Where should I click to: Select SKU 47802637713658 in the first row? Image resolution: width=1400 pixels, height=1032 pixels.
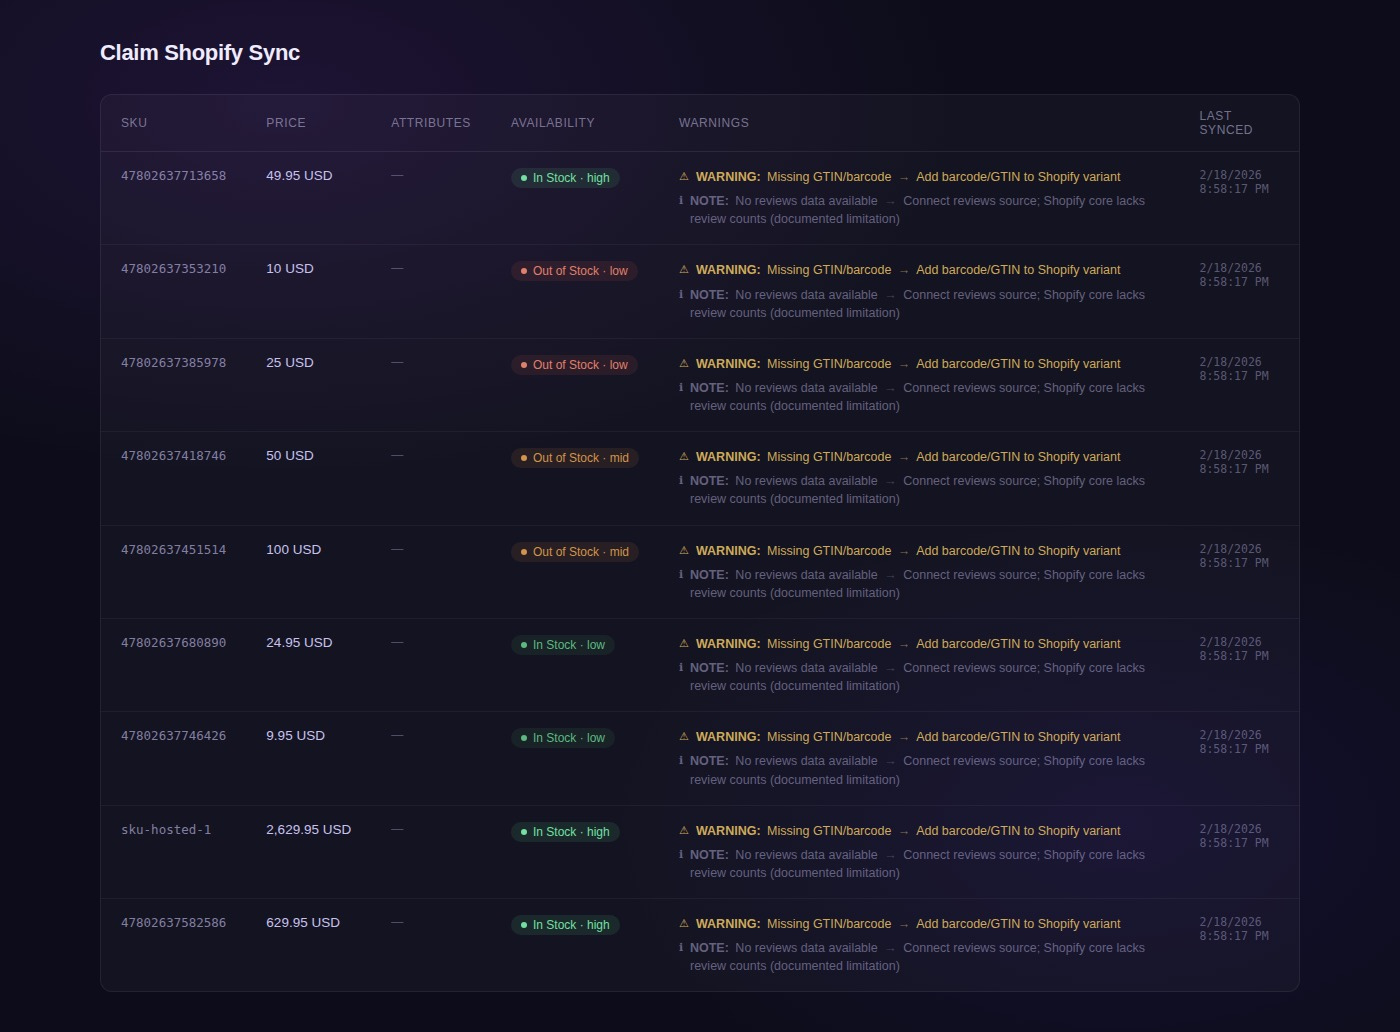173,176
